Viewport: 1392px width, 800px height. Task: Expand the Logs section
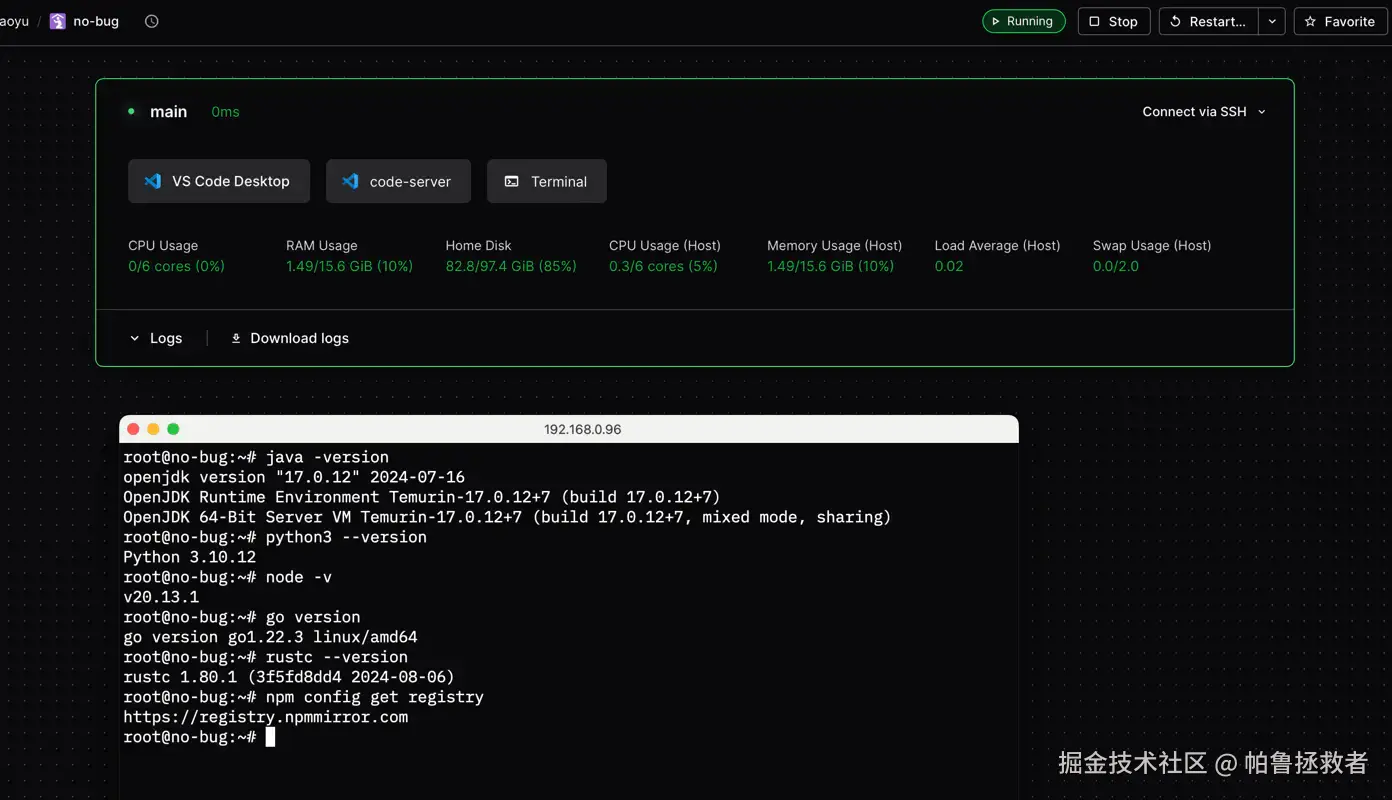coord(156,338)
